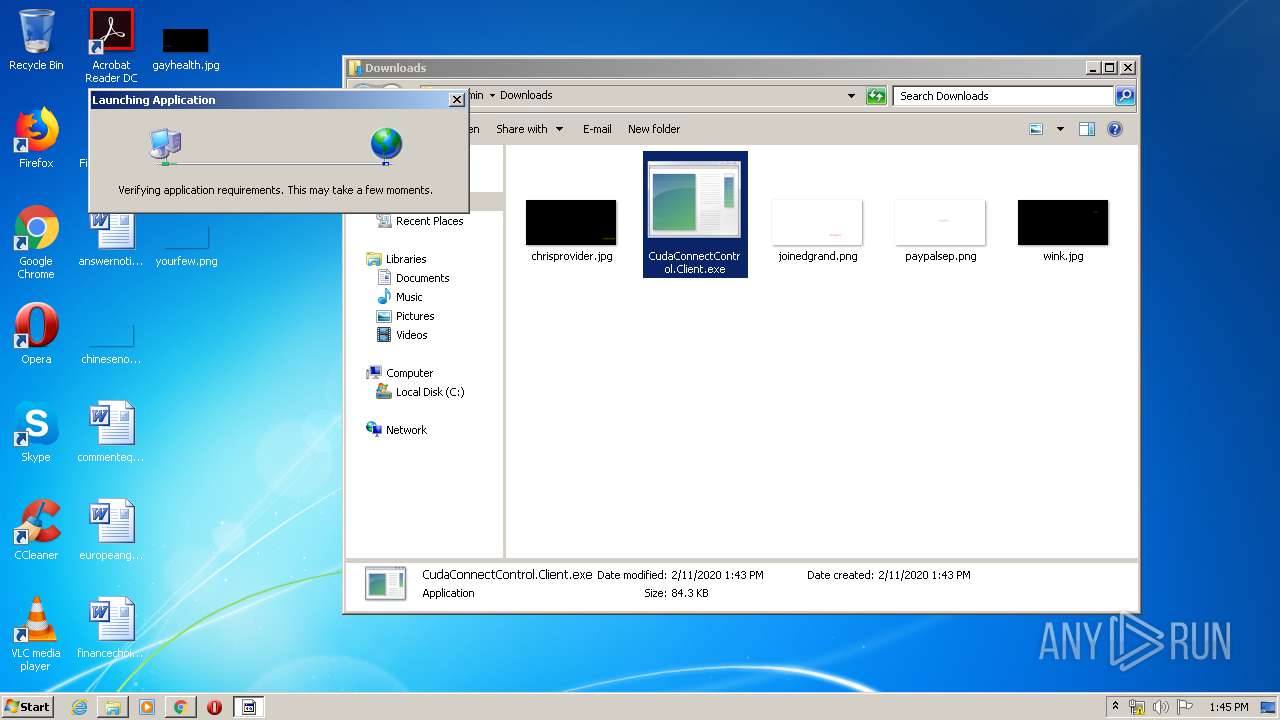Open Recycle Bin on the desktop
Image resolution: width=1280 pixels, height=720 pixels.
[36, 40]
